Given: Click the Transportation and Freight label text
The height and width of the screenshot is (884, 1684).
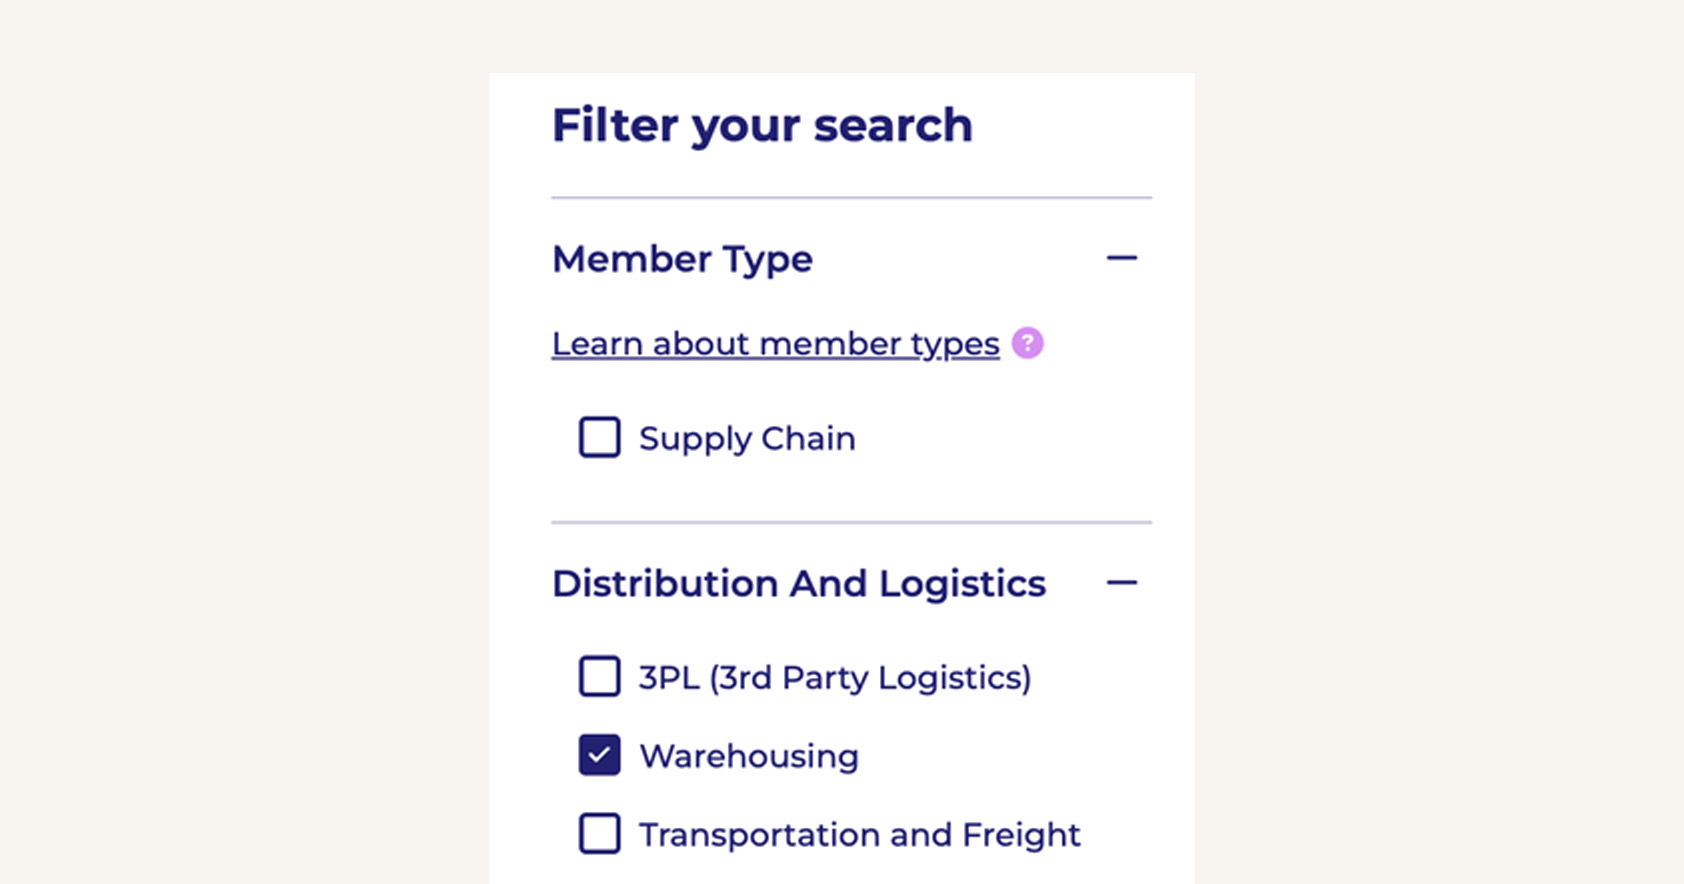Looking at the screenshot, I should [x=859, y=834].
